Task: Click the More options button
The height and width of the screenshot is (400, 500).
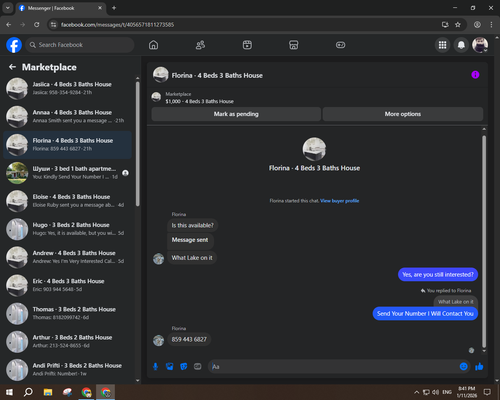Action: coord(403,114)
